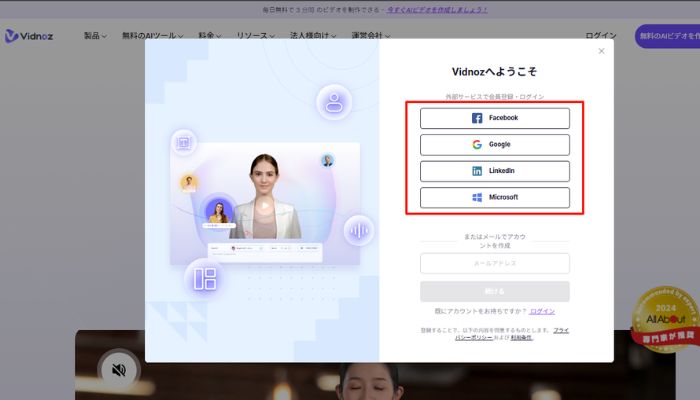This screenshot has width=700, height=400.
Task: Click the round brunette avatar thumbnail
Action: [x=219, y=211]
